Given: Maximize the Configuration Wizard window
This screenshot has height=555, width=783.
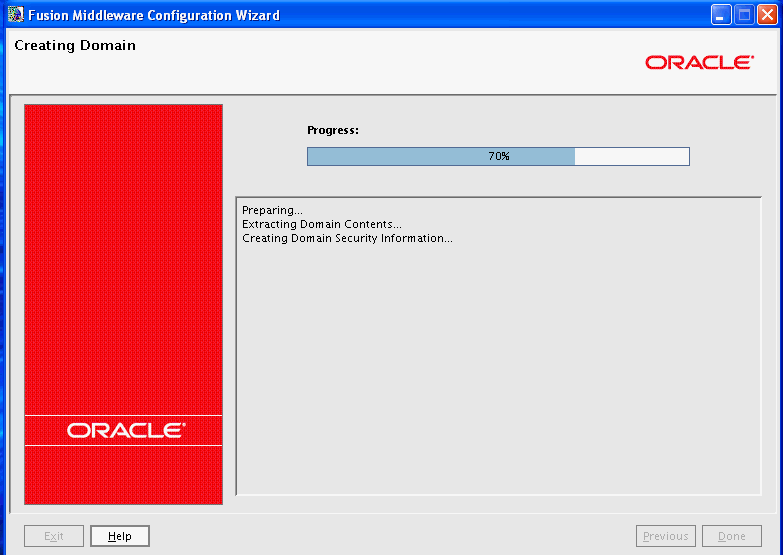Looking at the screenshot, I should (744, 15).
